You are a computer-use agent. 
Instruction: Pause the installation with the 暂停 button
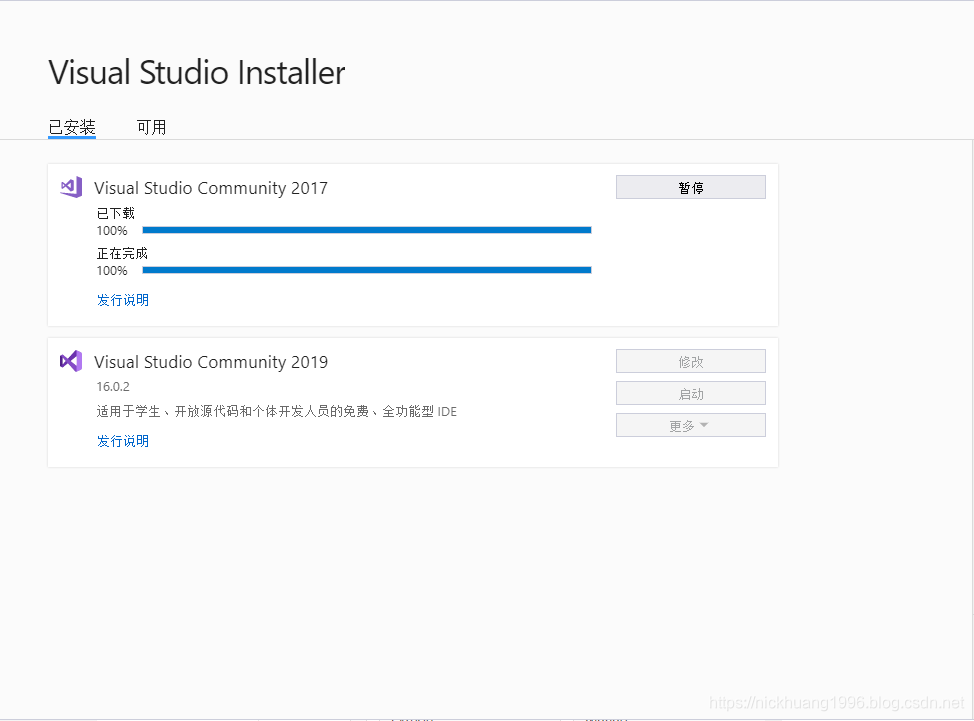pos(691,188)
